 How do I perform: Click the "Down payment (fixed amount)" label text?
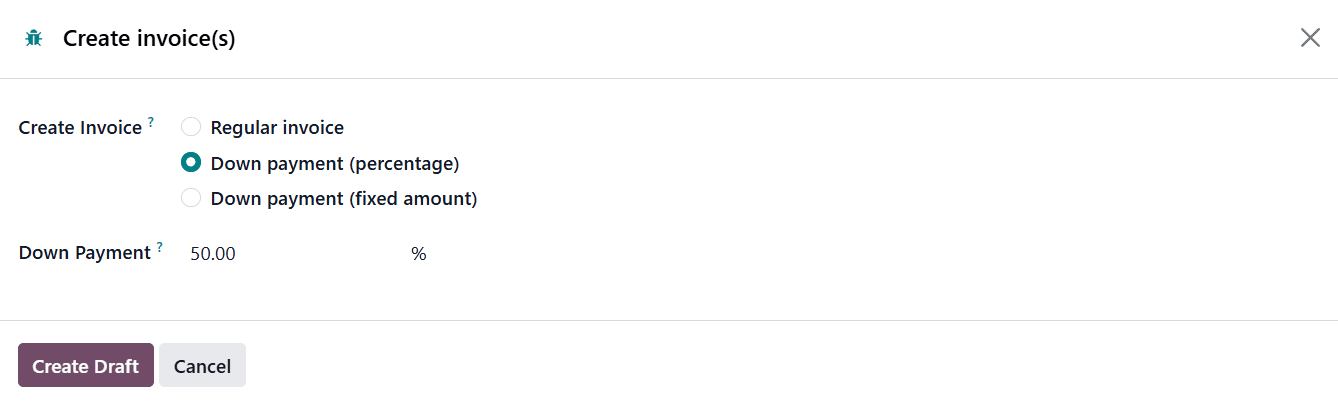click(344, 199)
